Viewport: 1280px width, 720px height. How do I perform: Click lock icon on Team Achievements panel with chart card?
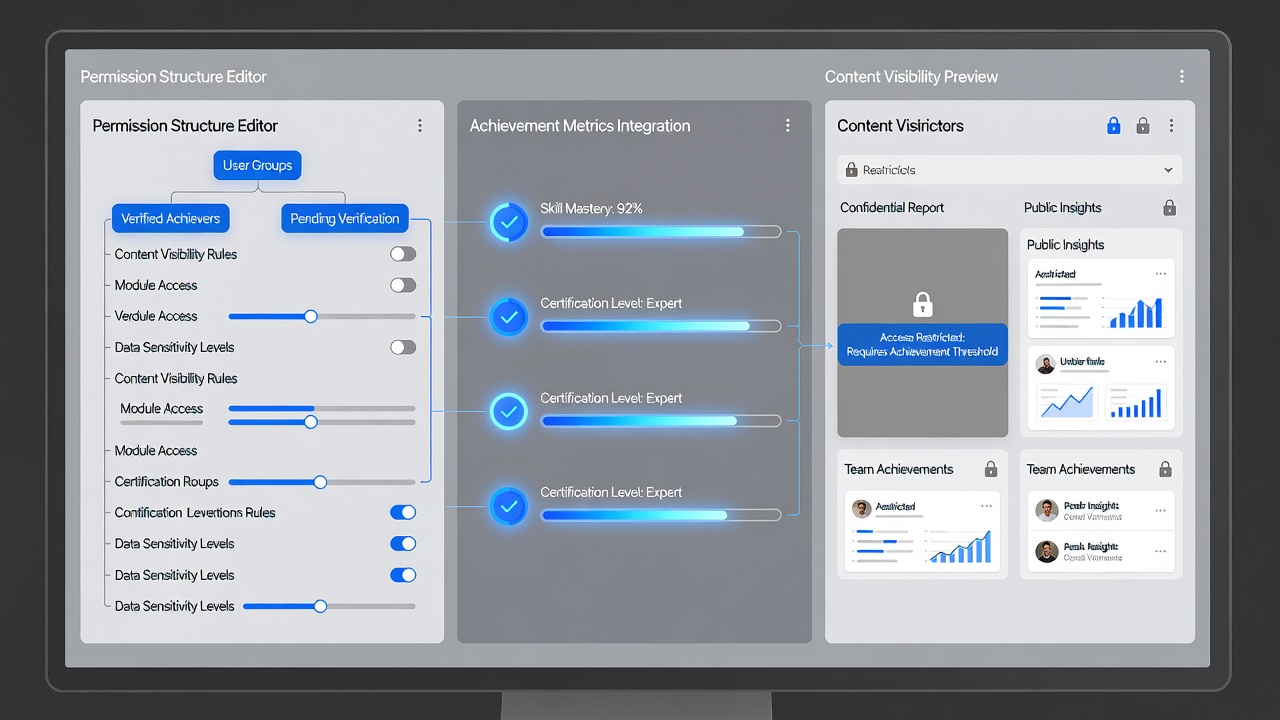[x=991, y=469]
